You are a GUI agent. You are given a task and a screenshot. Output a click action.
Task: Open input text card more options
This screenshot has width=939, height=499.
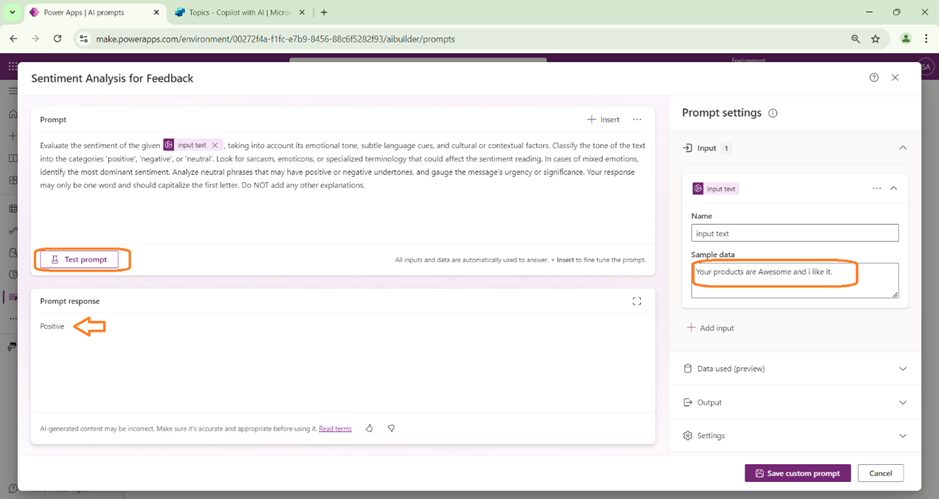point(877,188)
